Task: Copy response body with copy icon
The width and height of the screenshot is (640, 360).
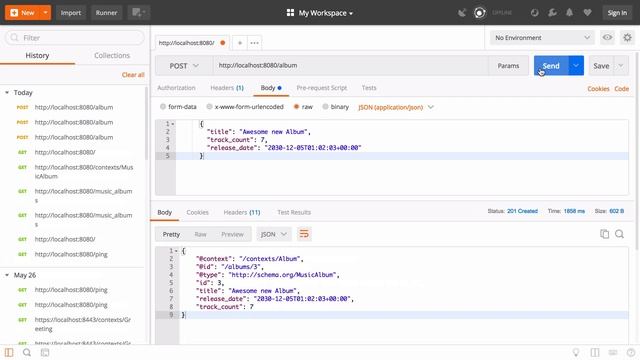Action: point(604,234)
